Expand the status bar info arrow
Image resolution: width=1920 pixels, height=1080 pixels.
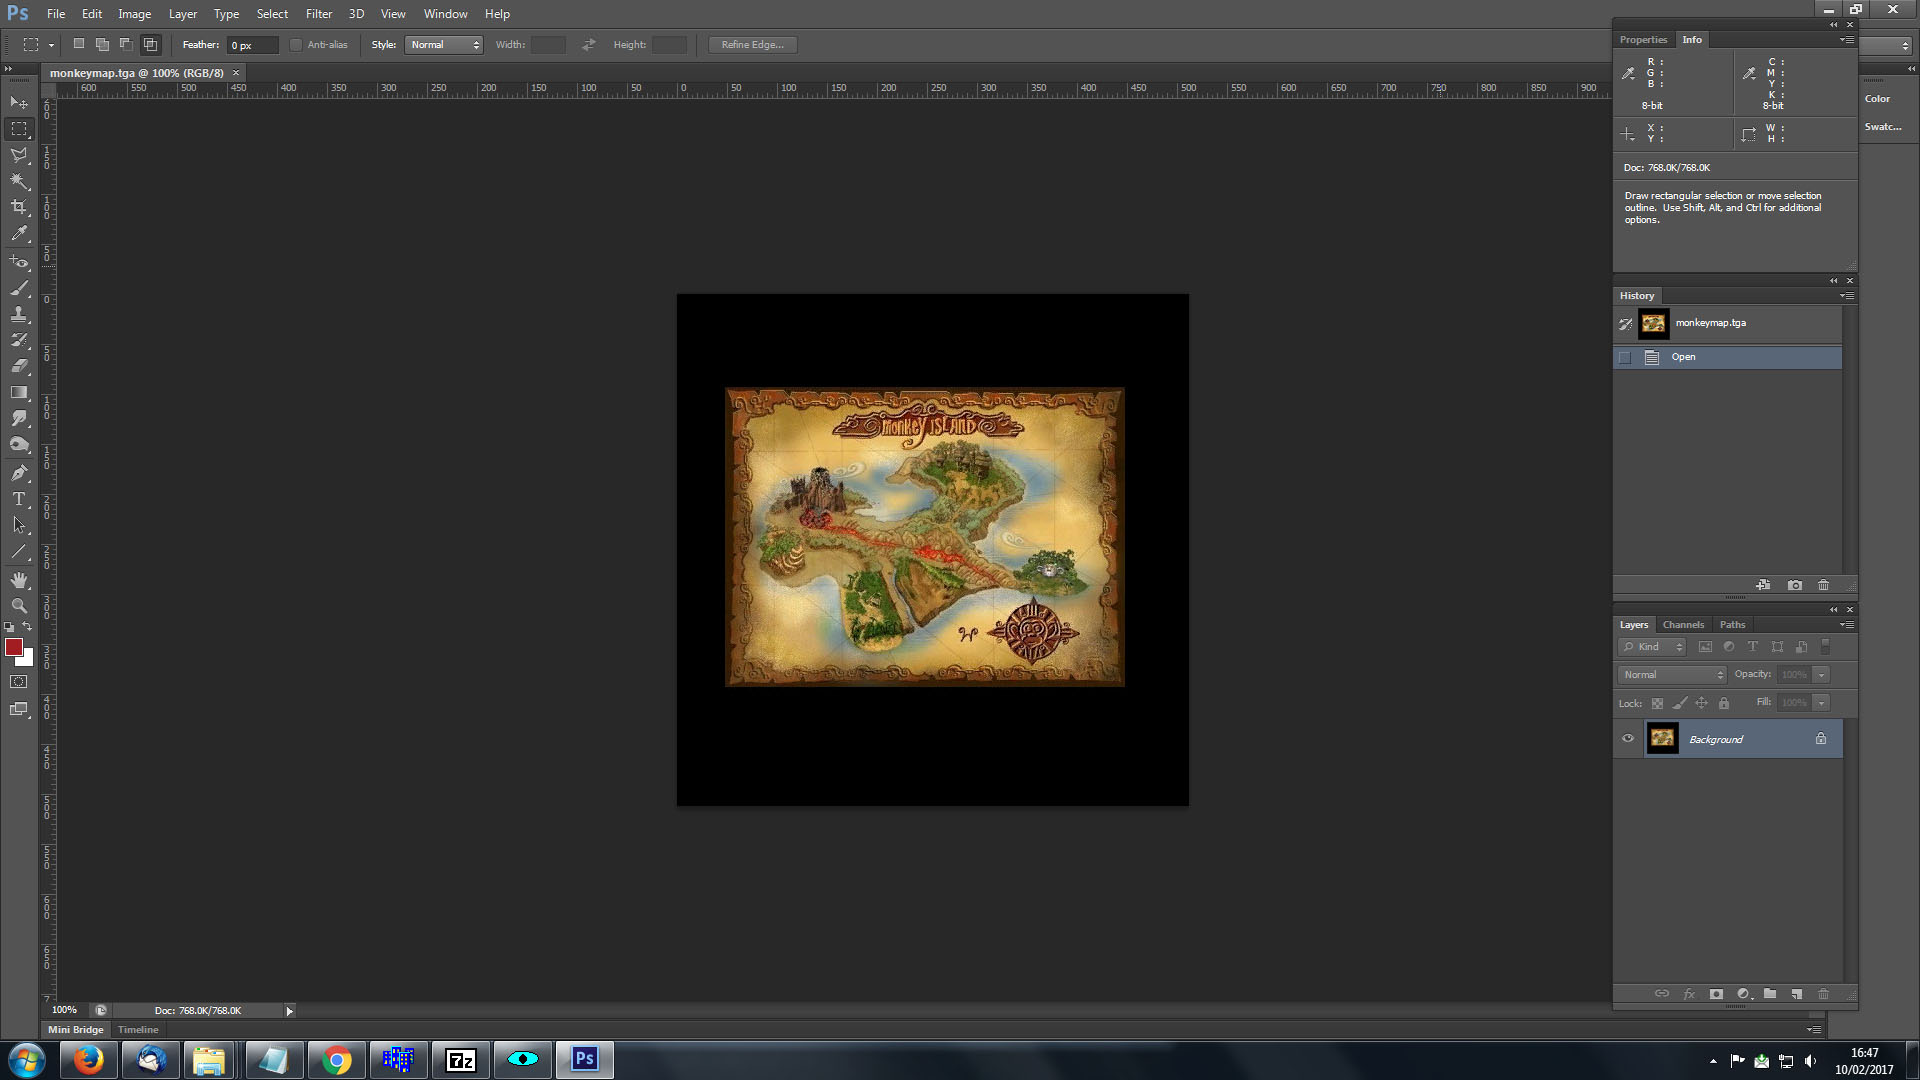click(x=290, y=1011)
